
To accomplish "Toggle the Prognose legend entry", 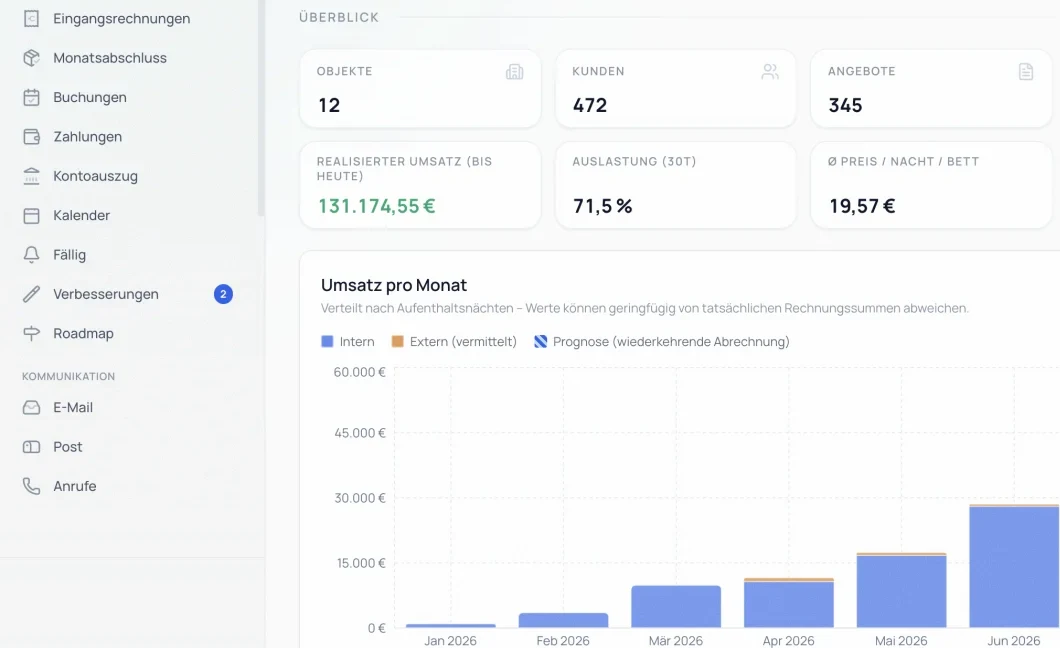I will [661, 342].
